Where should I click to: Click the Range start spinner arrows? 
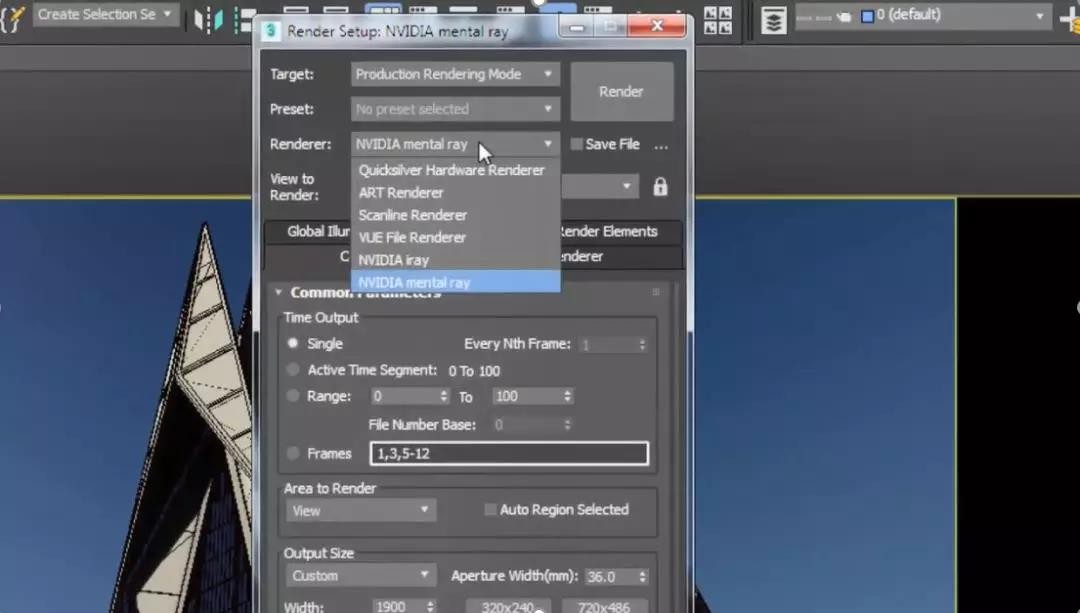[444, 396]
